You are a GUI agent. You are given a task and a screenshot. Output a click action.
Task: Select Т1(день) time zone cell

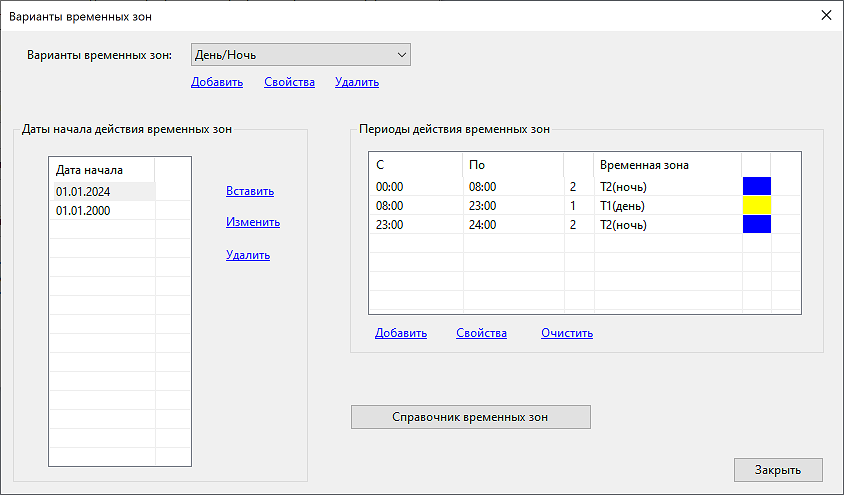667,206
